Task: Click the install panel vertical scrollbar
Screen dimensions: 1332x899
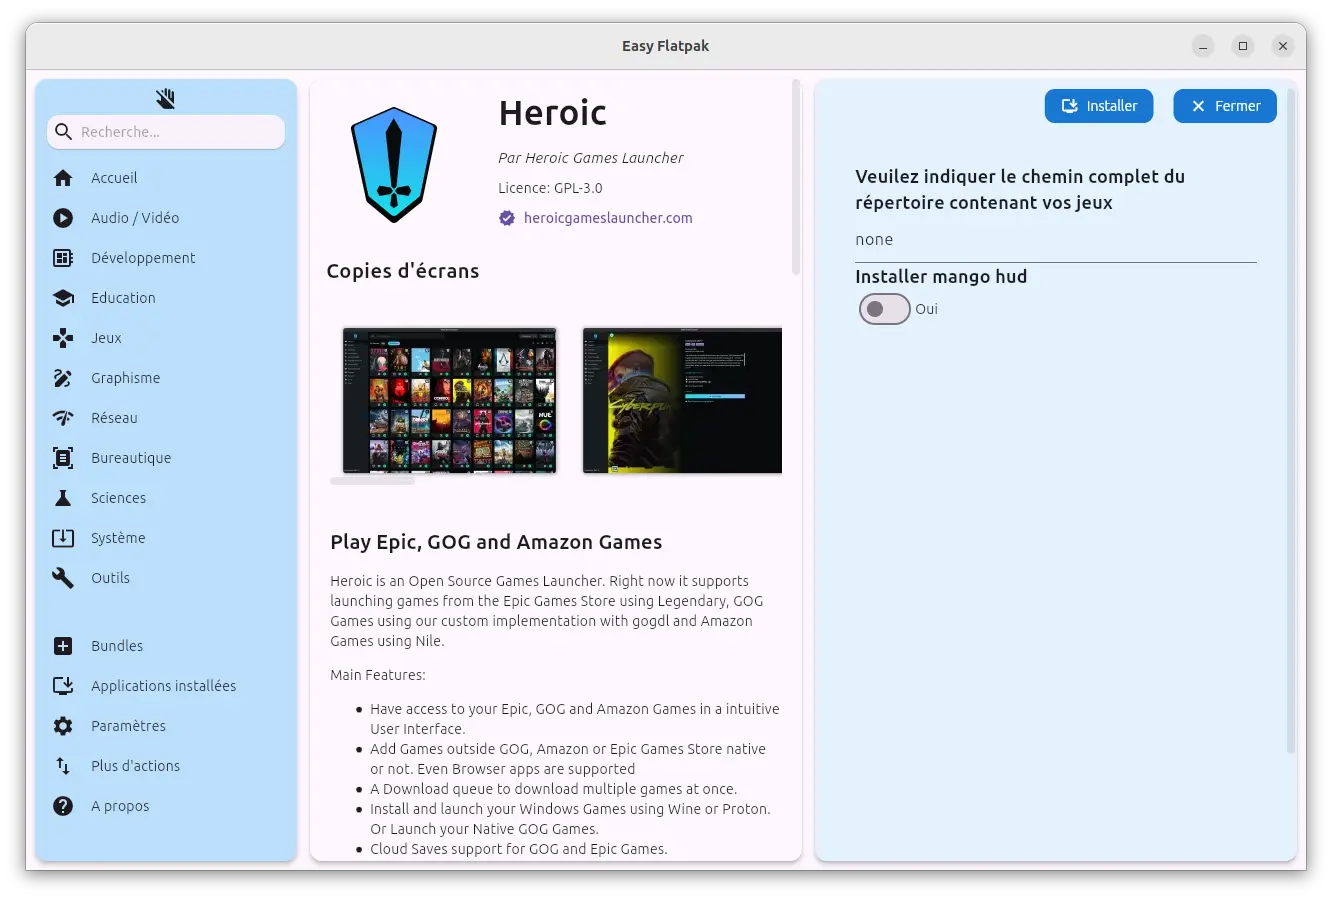Action: (1290, 420)
